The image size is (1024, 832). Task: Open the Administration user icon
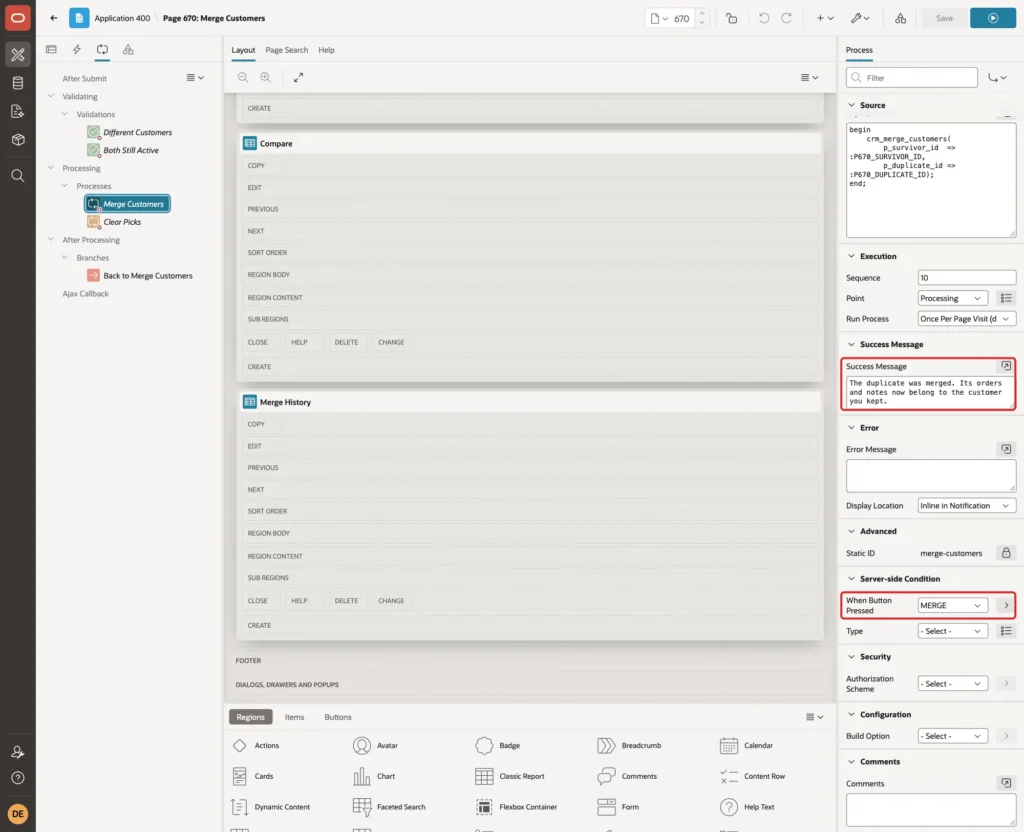coord(18,752)
